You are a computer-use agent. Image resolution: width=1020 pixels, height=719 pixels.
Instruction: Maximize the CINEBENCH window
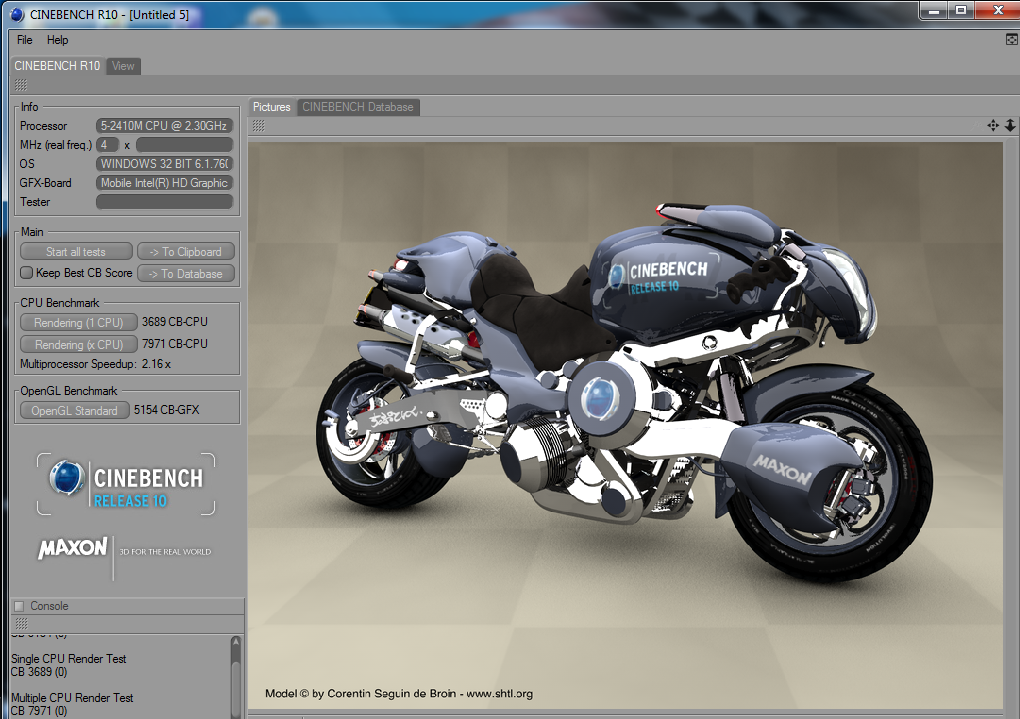coord(961,10)
